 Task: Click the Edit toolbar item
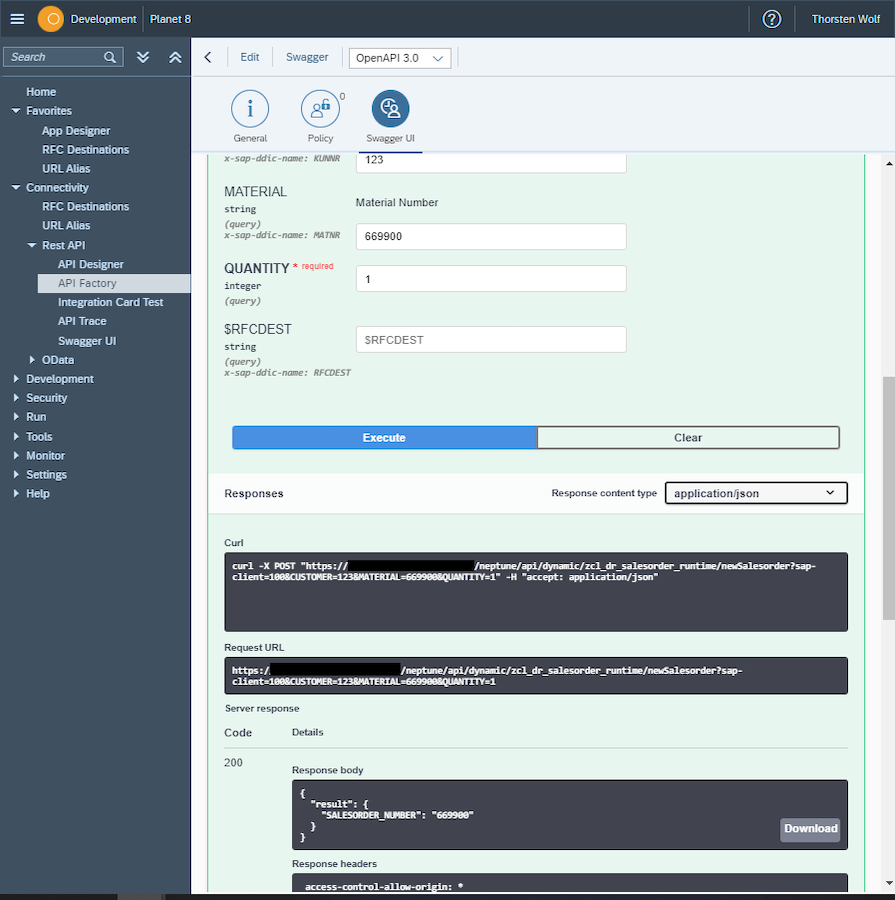click(249, 57)
